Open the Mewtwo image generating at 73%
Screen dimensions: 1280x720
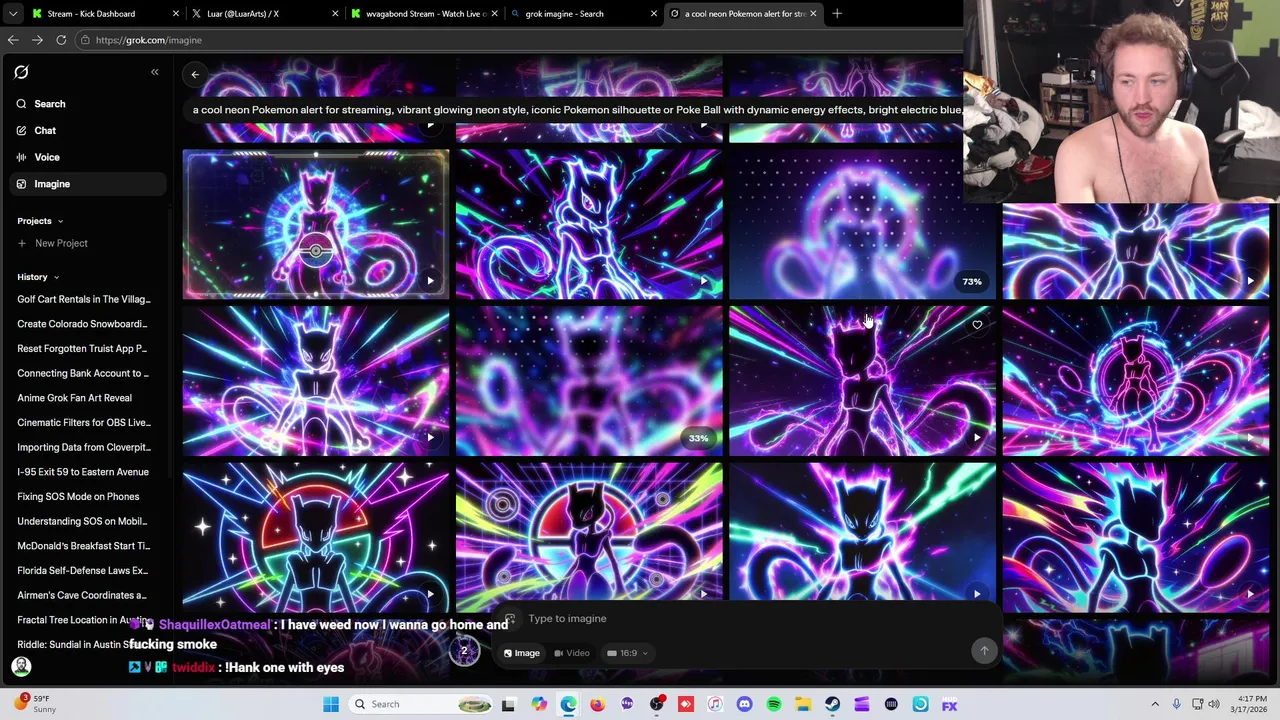(x=862, y=224)
